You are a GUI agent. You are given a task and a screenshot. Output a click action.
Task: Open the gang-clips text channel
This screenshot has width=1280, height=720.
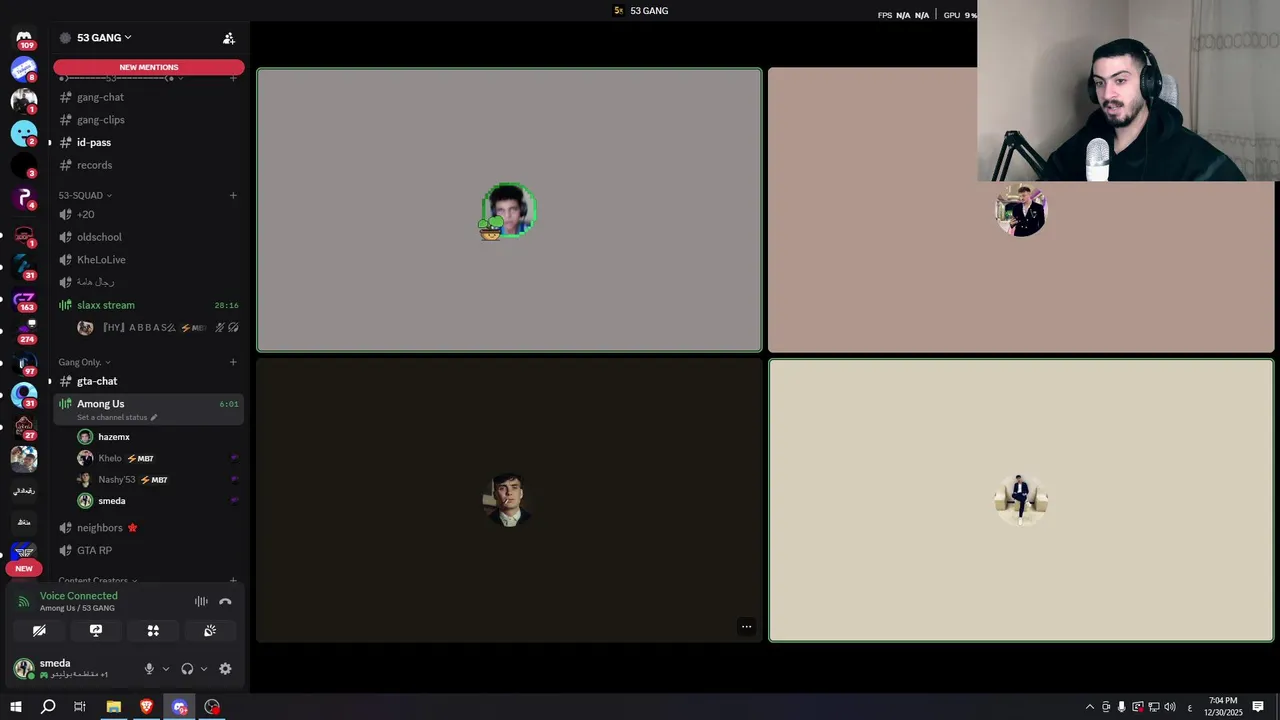[149, 120]
